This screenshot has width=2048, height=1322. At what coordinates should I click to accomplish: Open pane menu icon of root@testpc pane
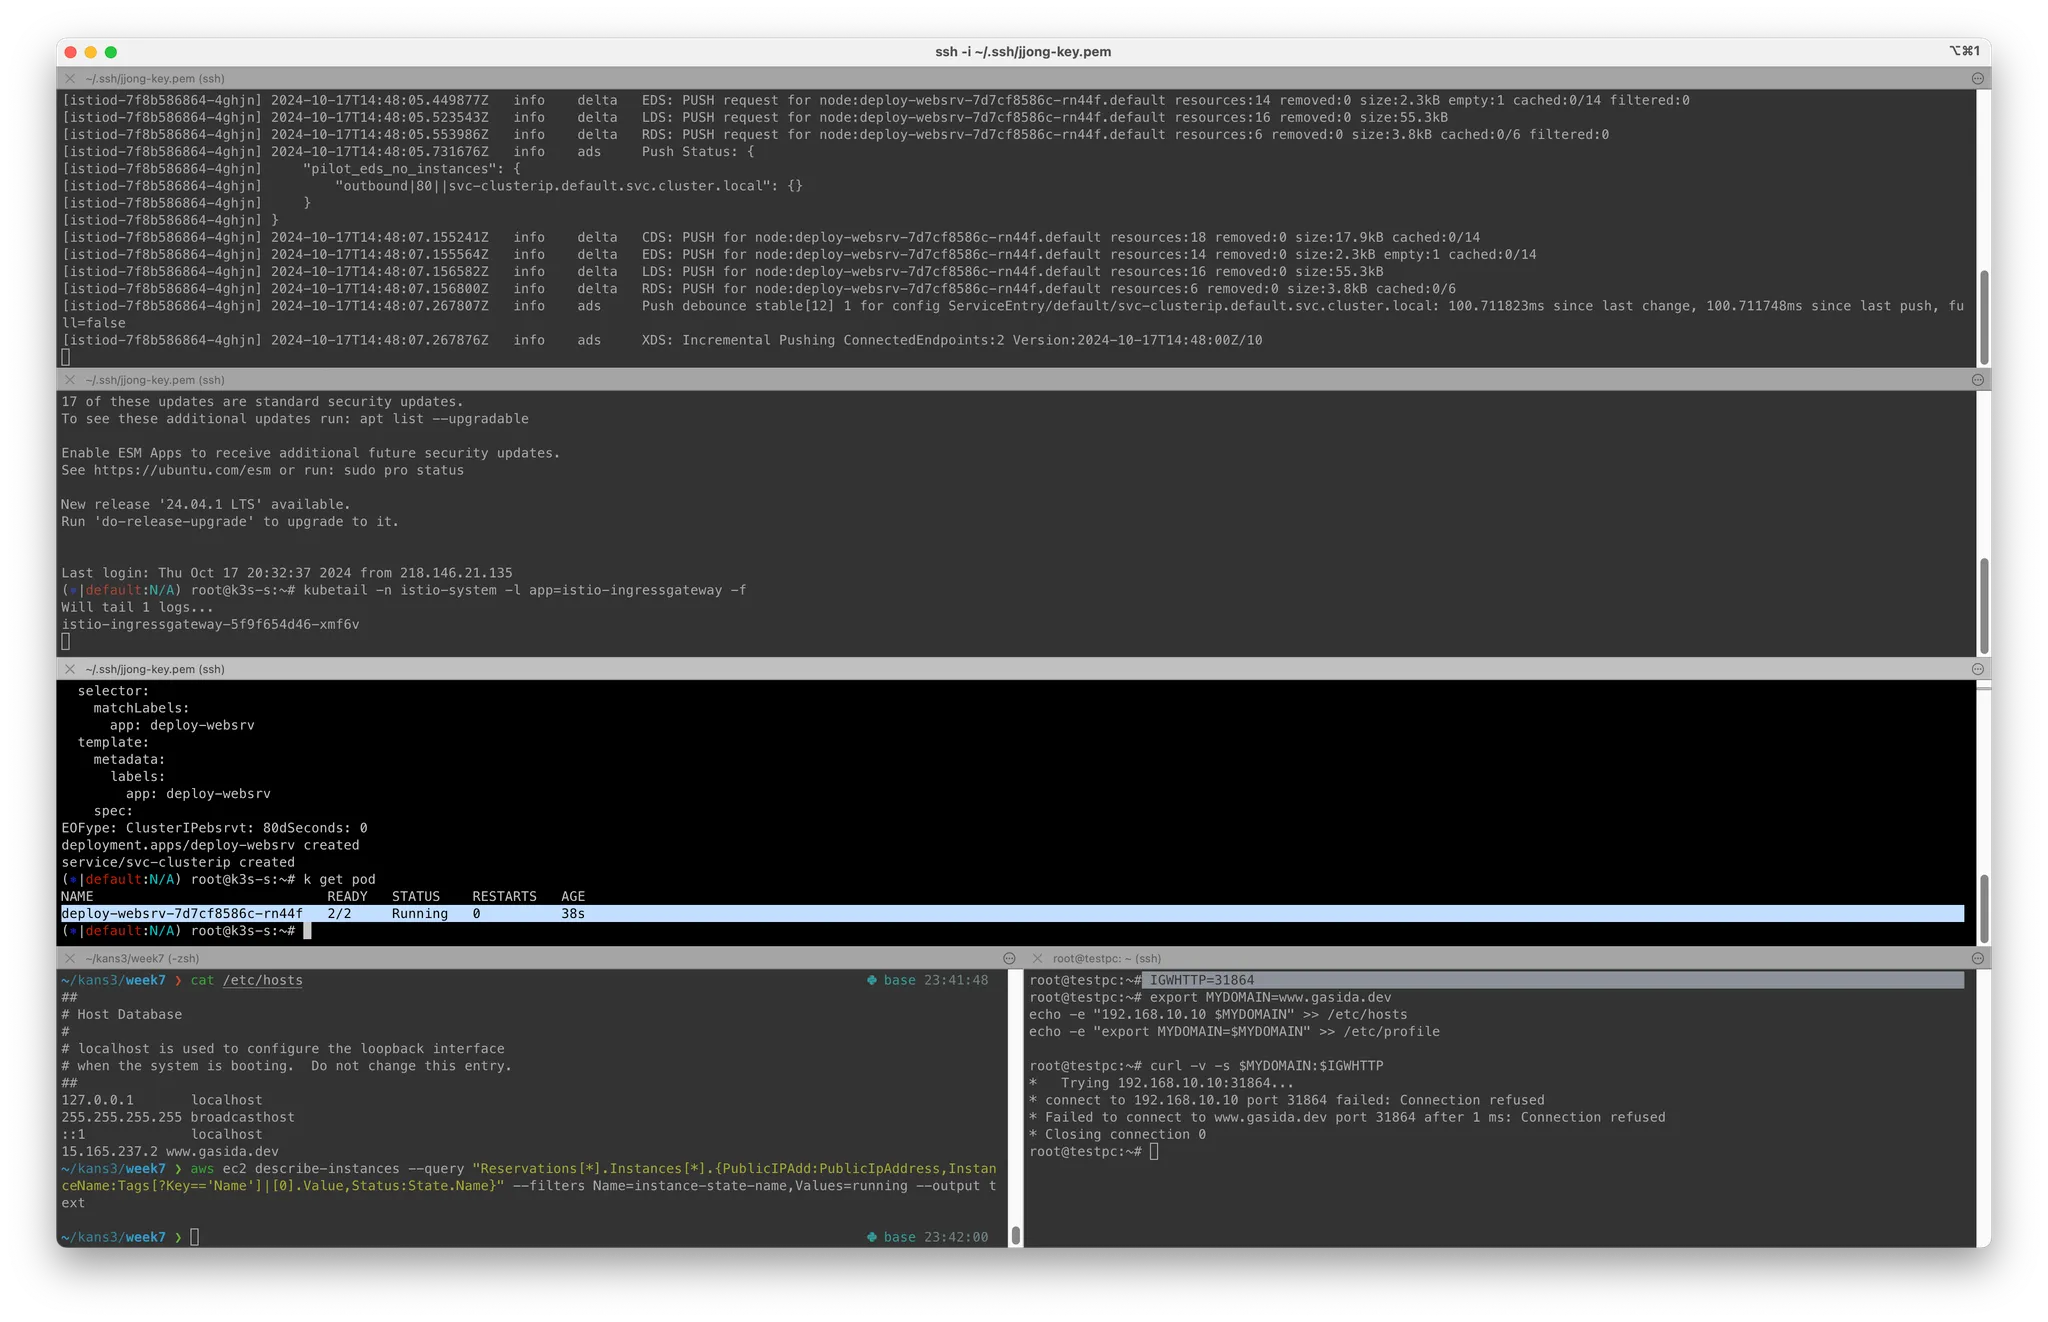[x=1977, y=958]
